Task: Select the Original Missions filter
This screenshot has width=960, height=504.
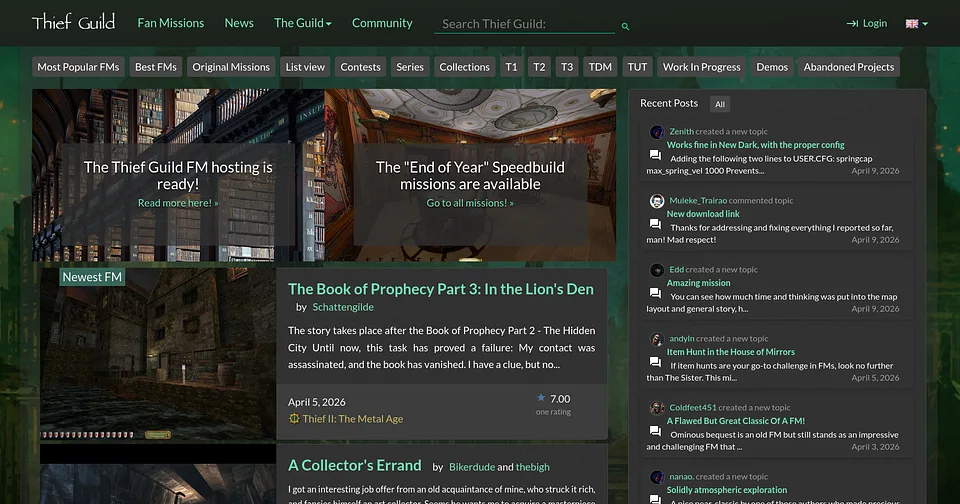Action: (231, 67)
